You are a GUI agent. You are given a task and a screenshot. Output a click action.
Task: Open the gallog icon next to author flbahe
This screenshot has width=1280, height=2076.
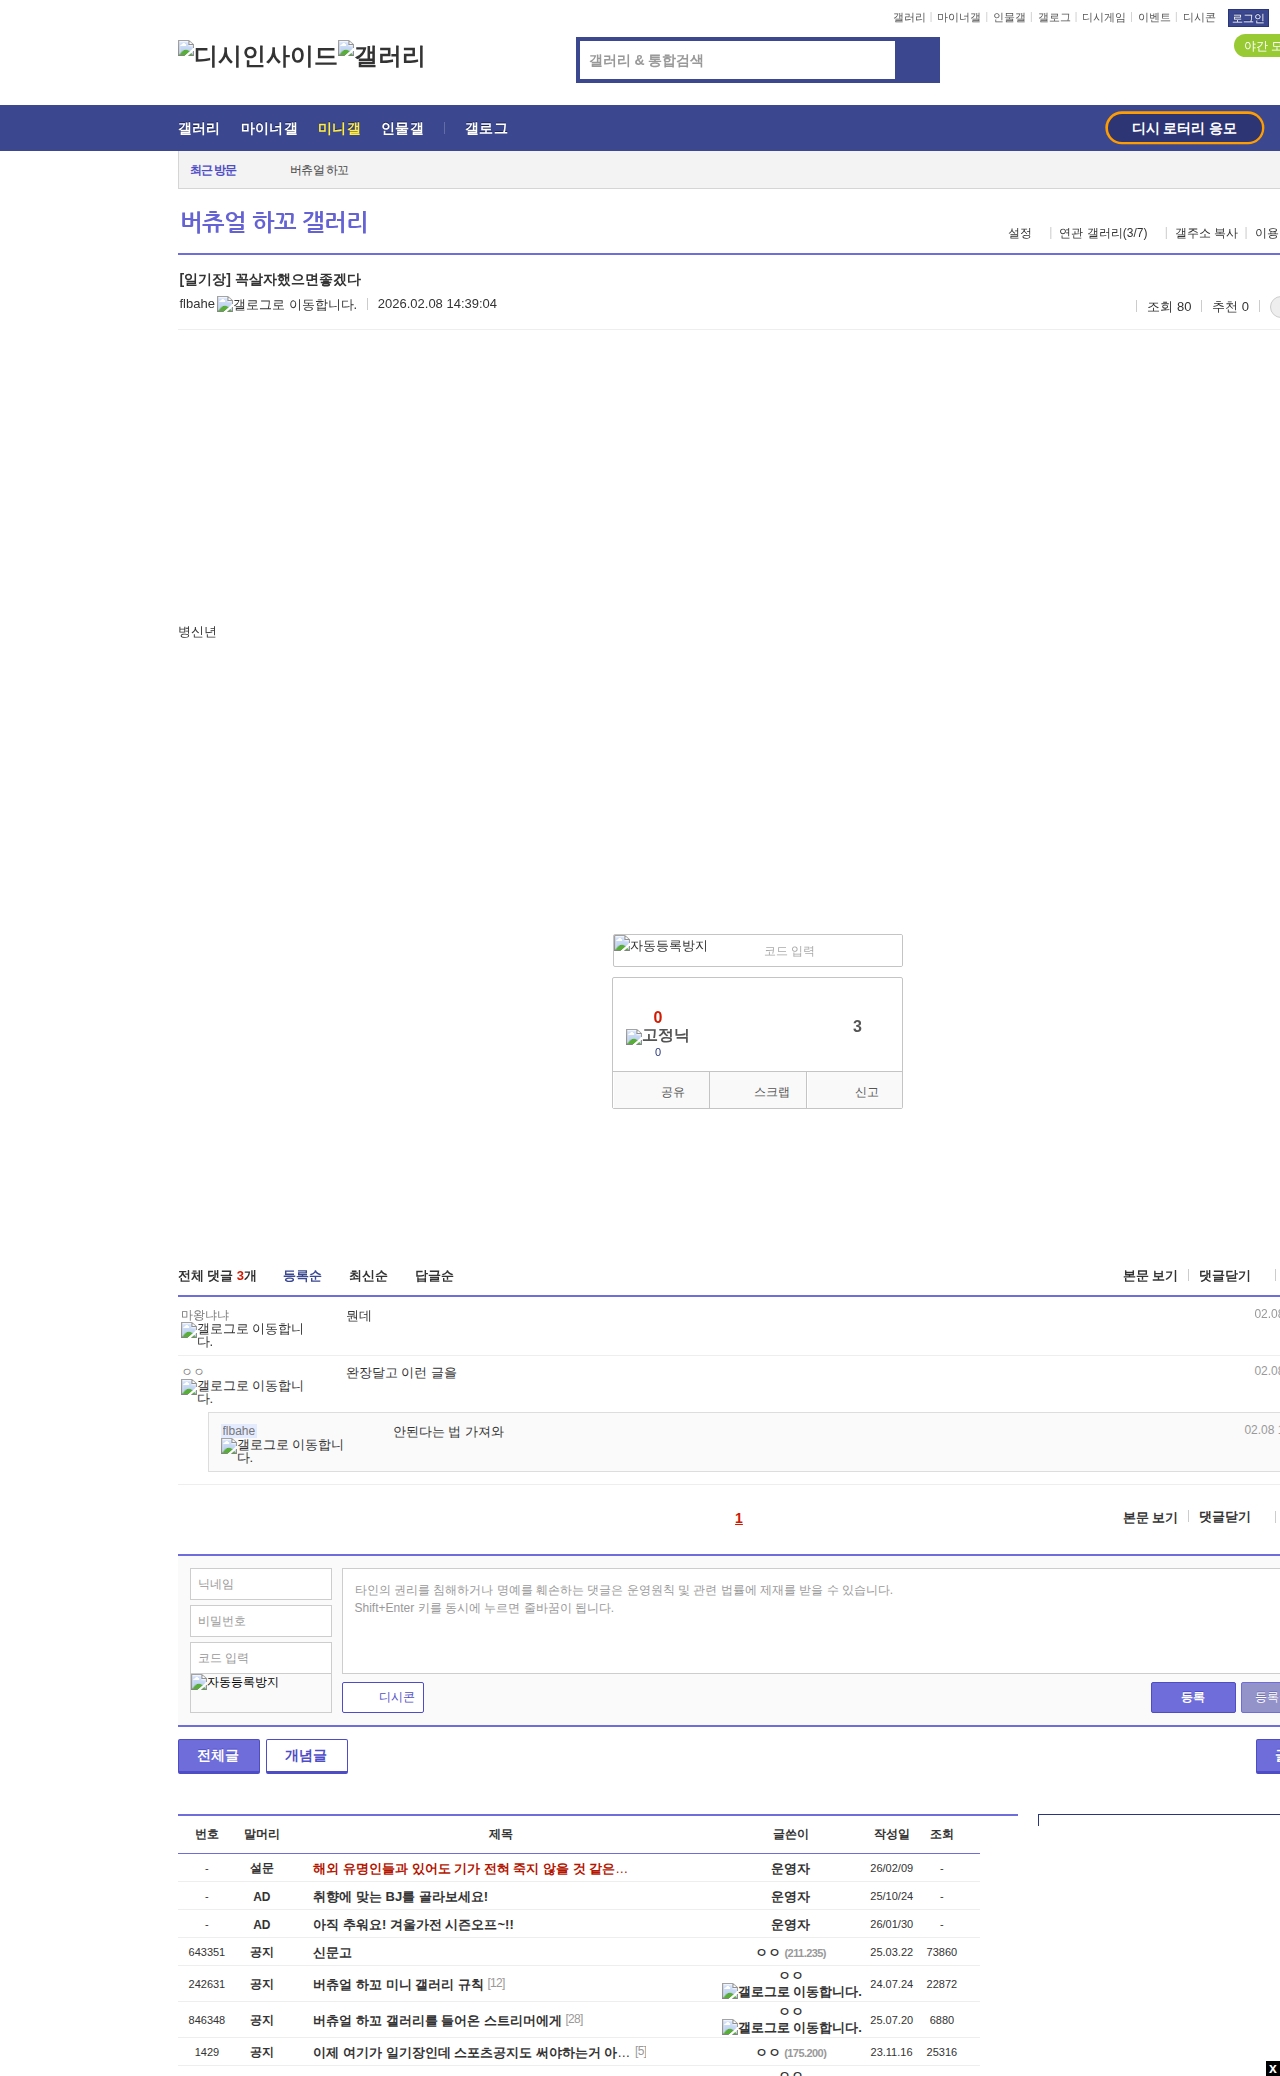[287, 305]
